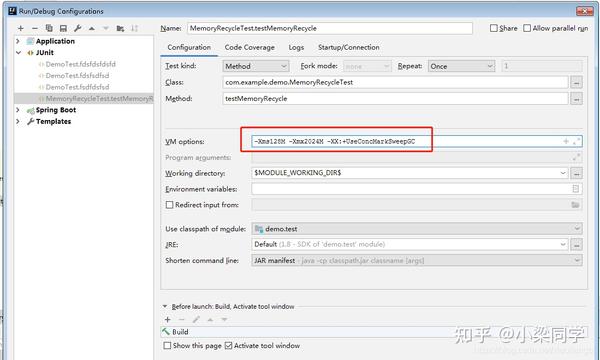The height and width of the screenshot is (360, 600).
Task: Expand the Spring Boot tree node
Action: coord(18,110)
